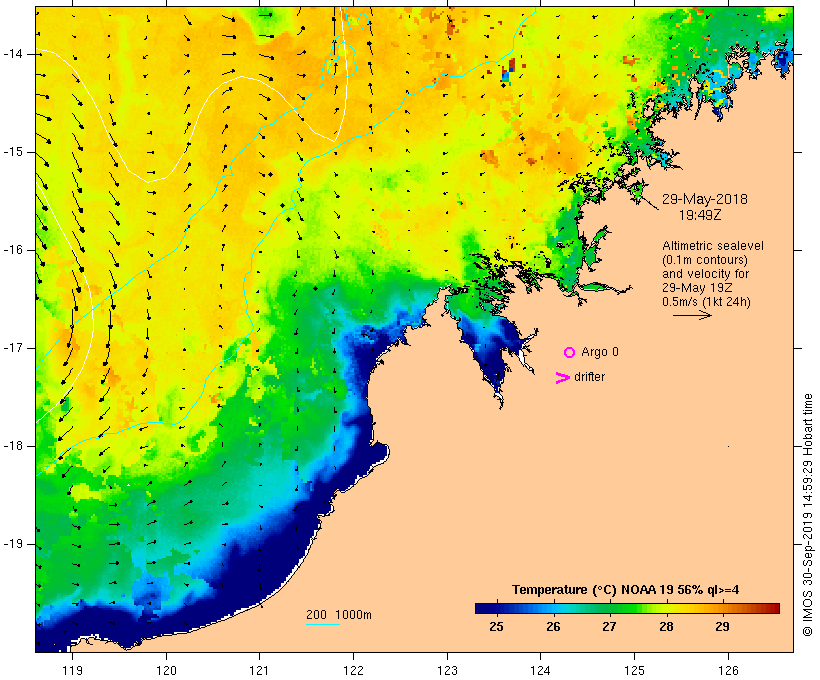Click the '29-May-2018' date label
The width and height of the screenshot is (820, 680).
(704, 199)
